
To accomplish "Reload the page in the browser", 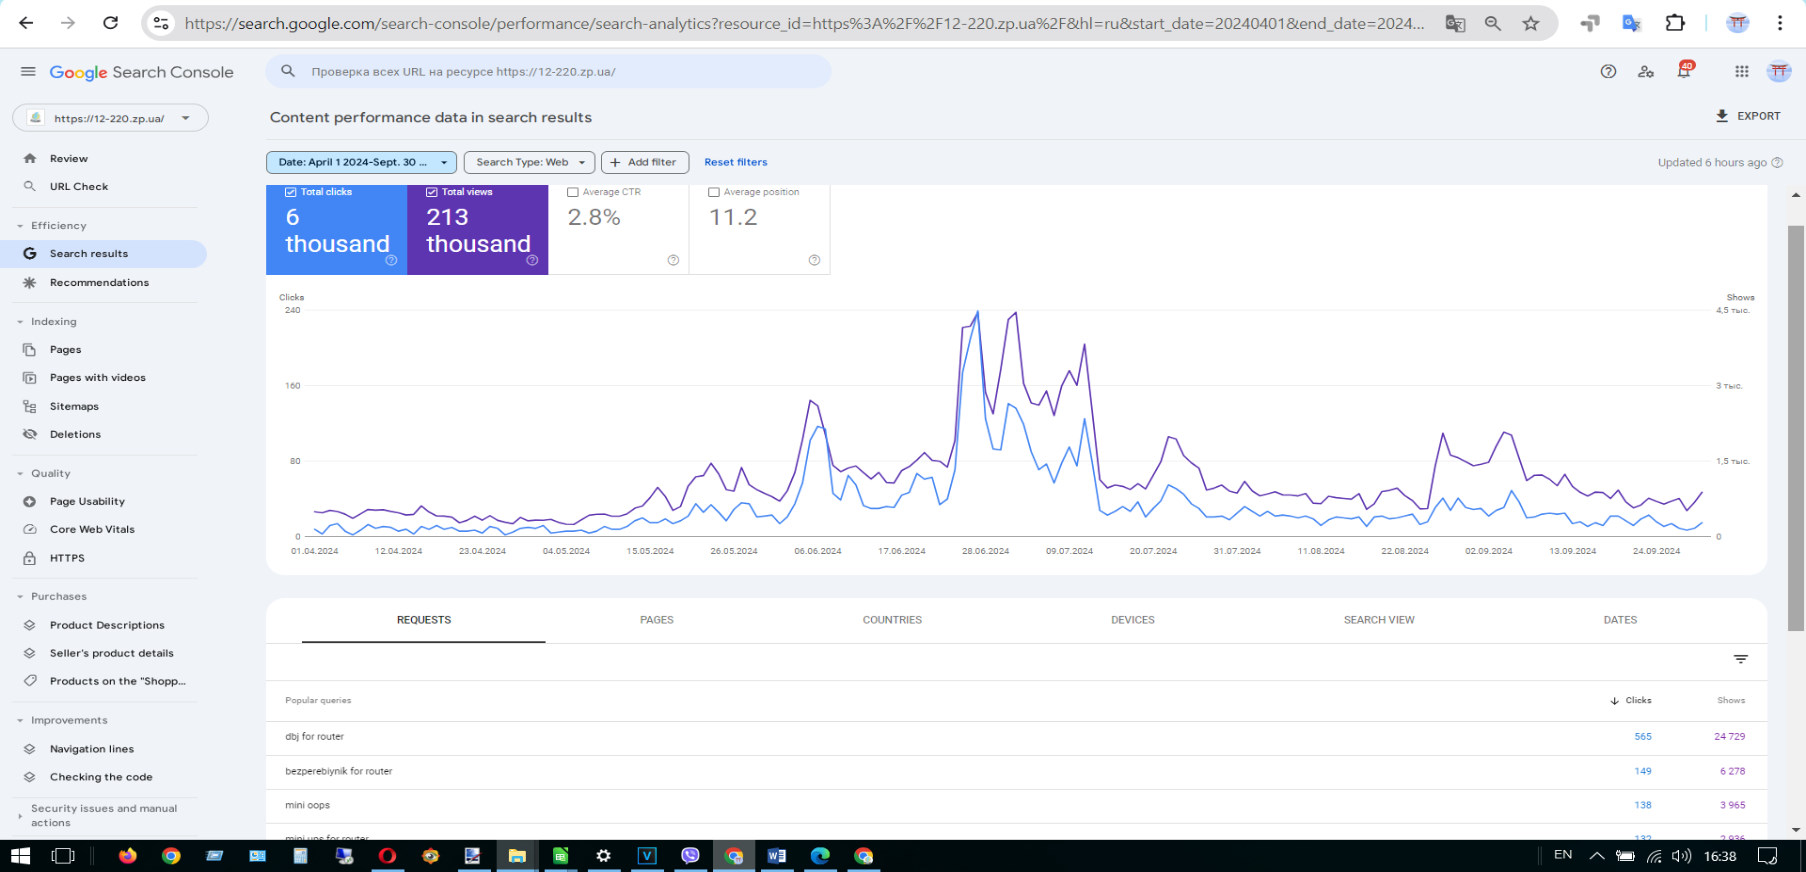I will (x=110, y=23).
